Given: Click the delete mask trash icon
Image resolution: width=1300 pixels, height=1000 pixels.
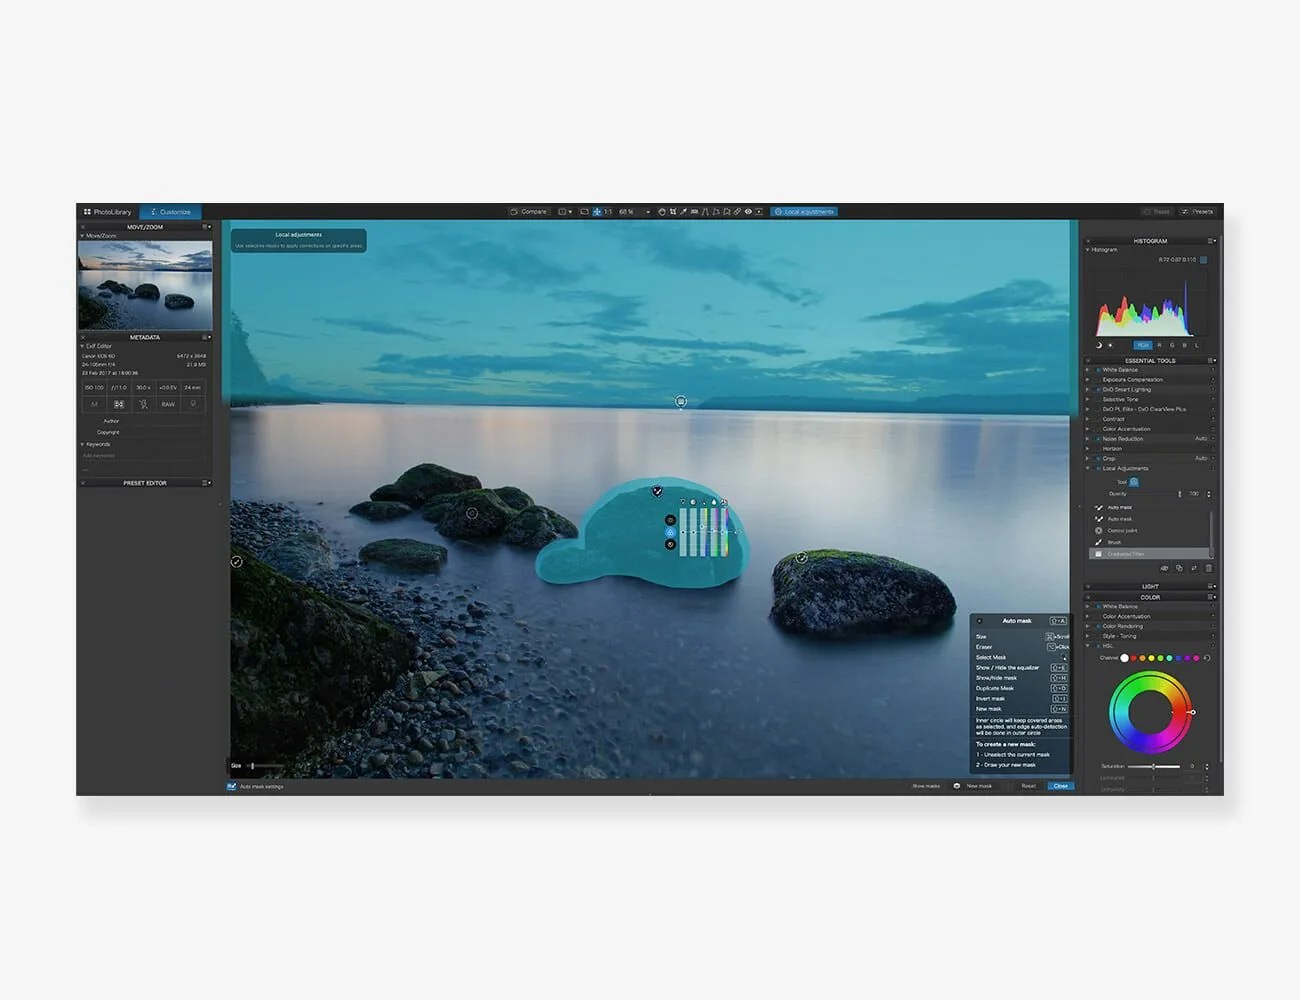Looking at the screenshot, I should click(x=1208, y=568).
